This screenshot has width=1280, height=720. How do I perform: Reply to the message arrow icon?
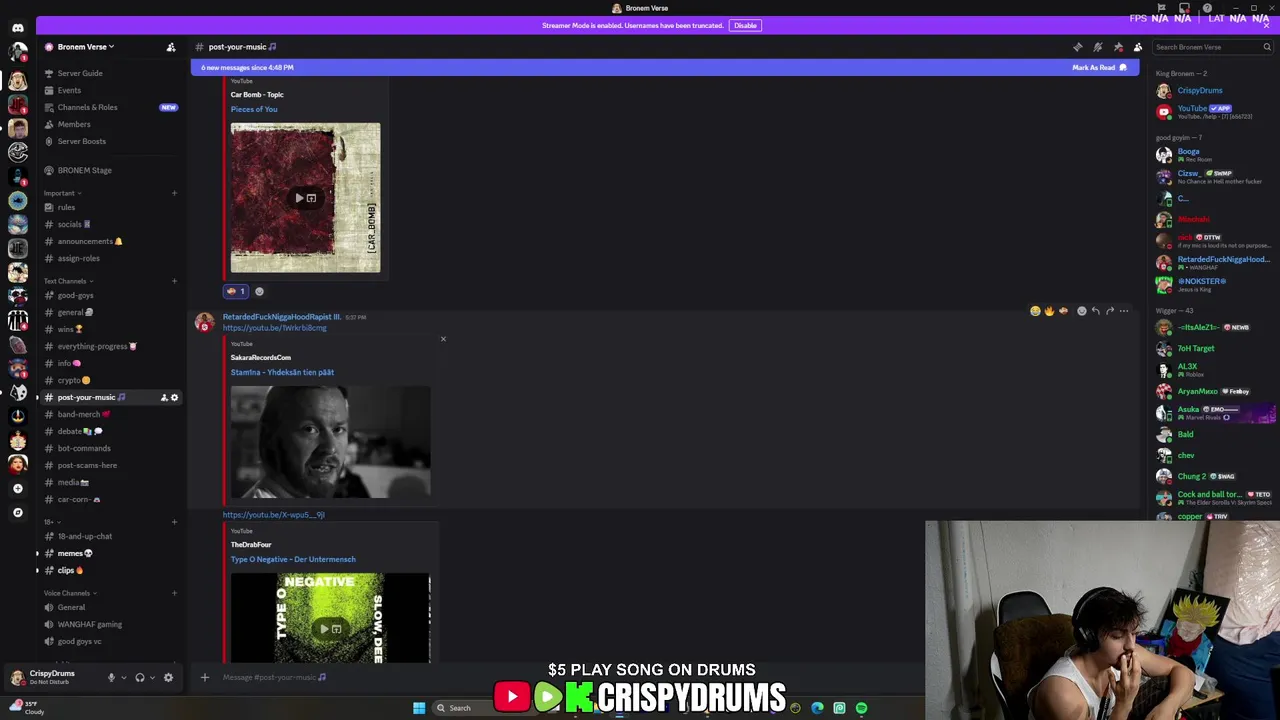(x=1096, y=311)
